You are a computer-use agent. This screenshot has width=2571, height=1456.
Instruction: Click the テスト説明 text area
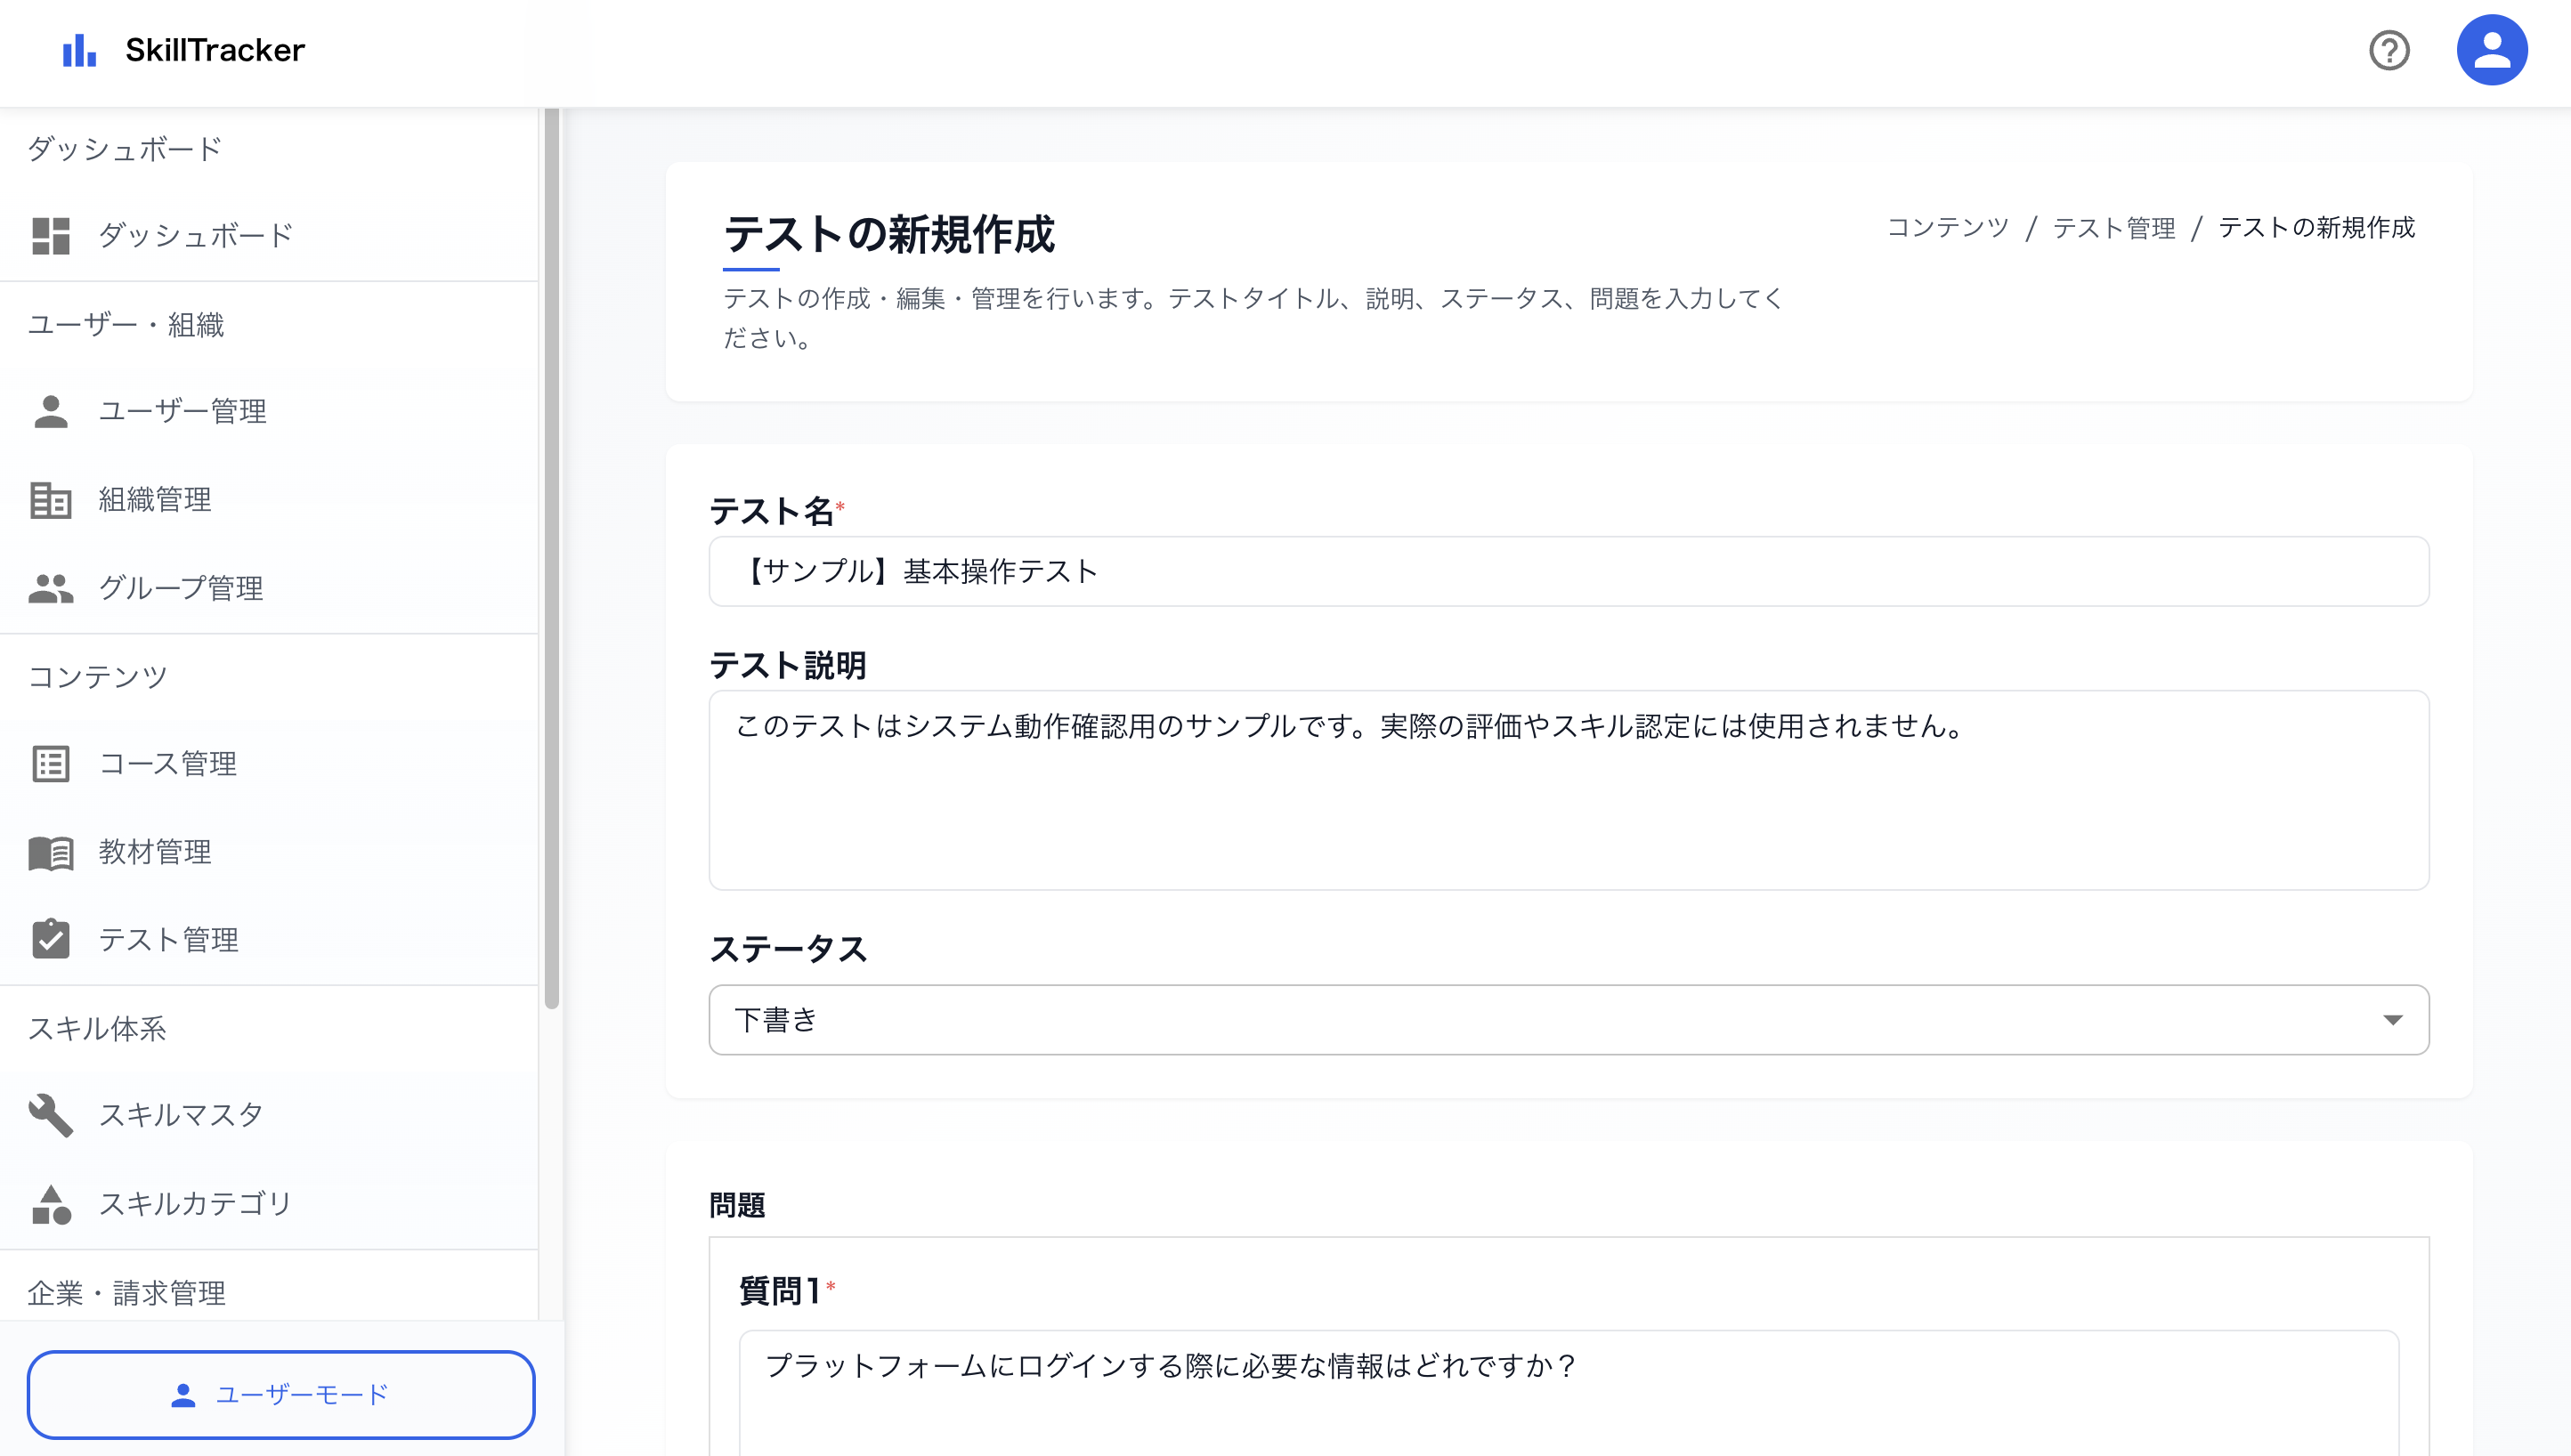[1568, 790]
